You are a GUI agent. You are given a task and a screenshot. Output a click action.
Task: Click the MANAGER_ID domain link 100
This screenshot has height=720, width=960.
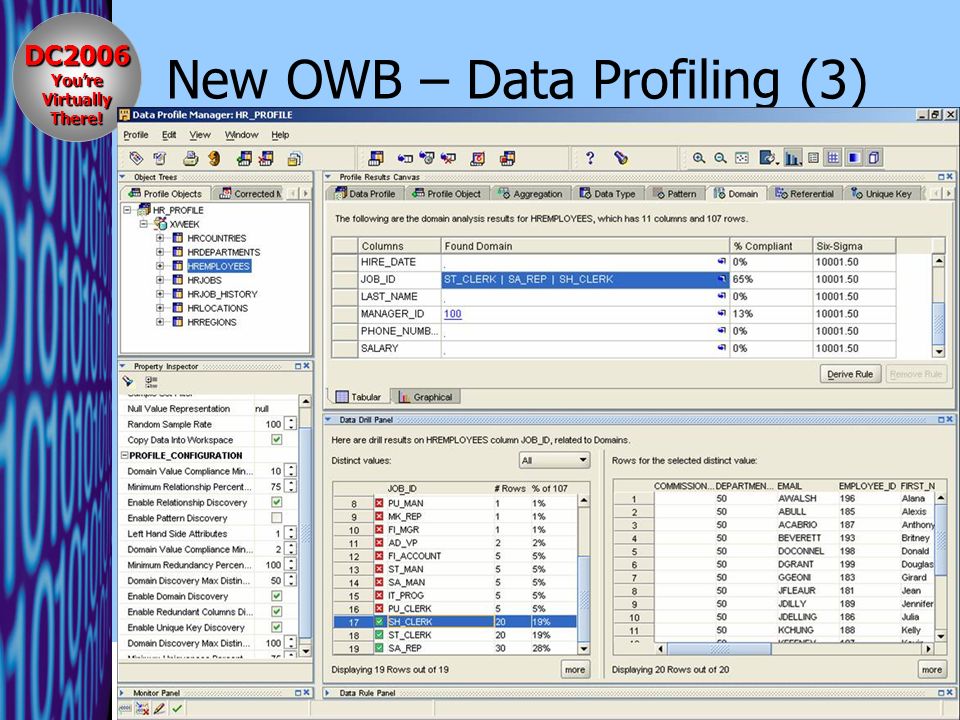[452, 313]
